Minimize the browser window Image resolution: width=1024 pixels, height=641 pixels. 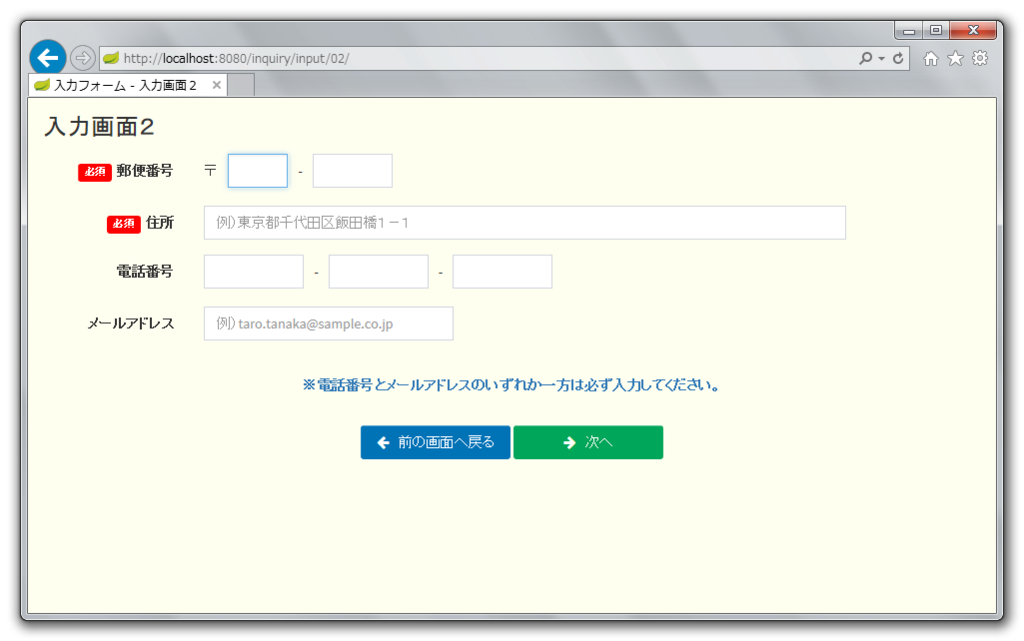(908, 30)
